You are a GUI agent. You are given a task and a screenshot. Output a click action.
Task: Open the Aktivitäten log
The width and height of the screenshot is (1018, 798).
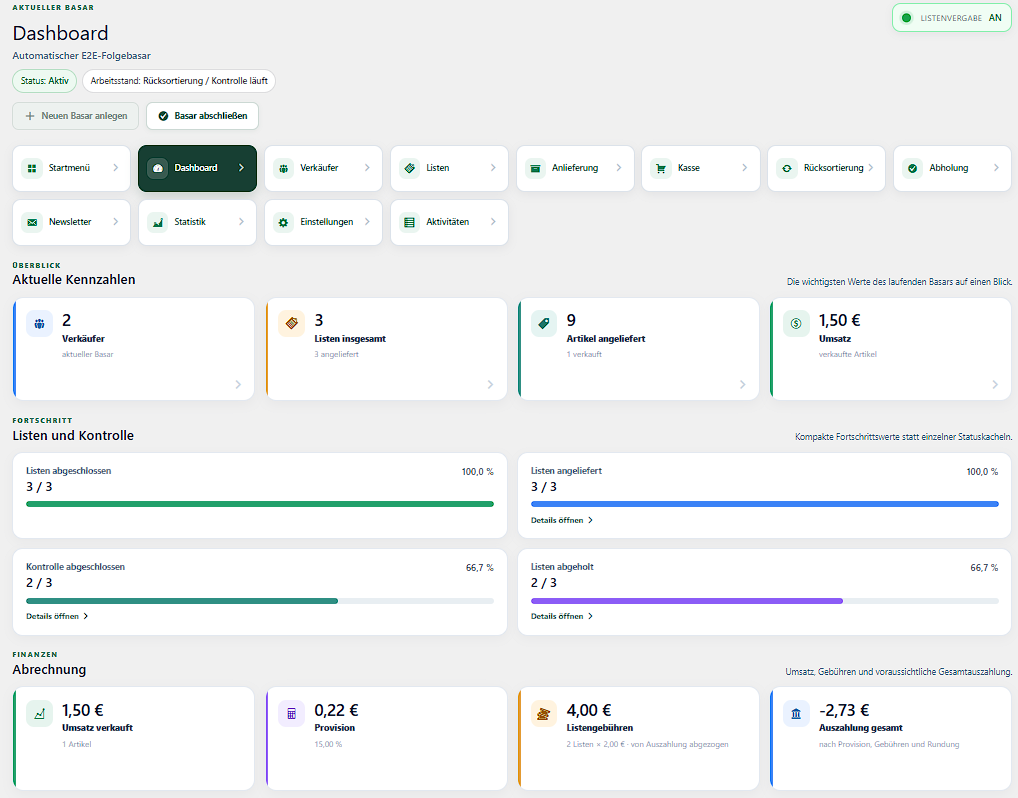point(449,222)
